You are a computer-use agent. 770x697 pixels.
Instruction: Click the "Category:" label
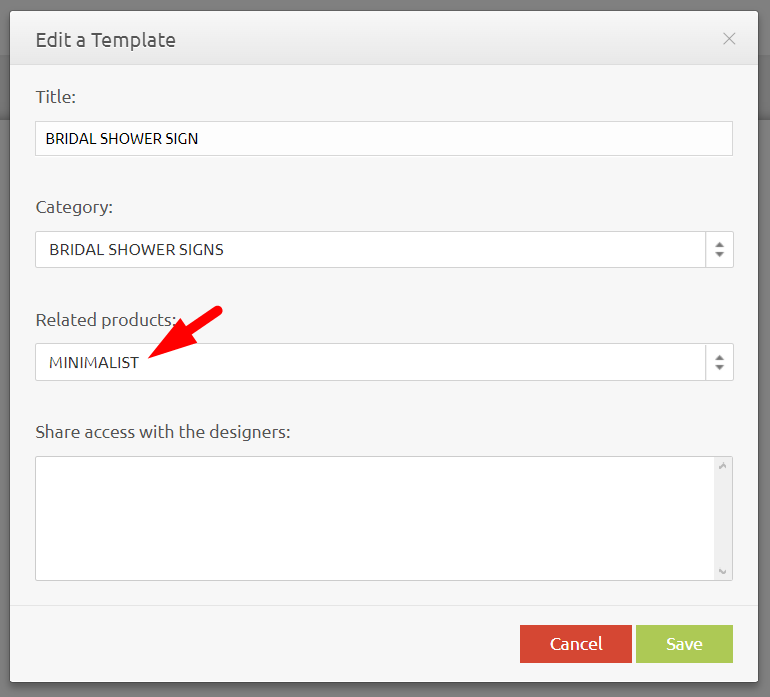(x=74, y=207)
